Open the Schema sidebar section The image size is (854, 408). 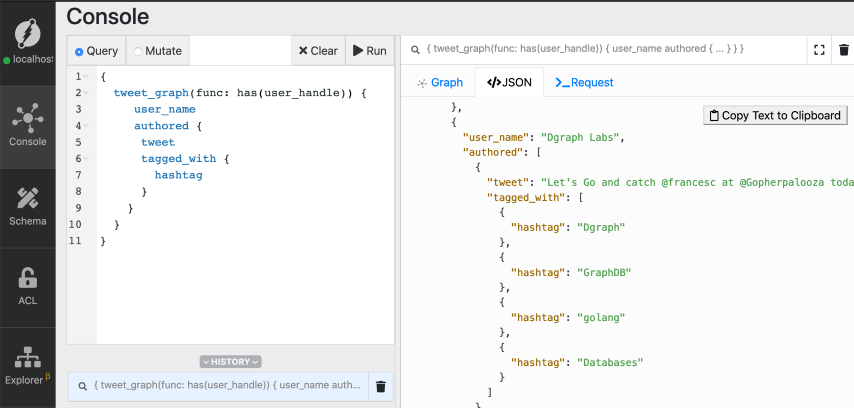(x=27, y=205)
